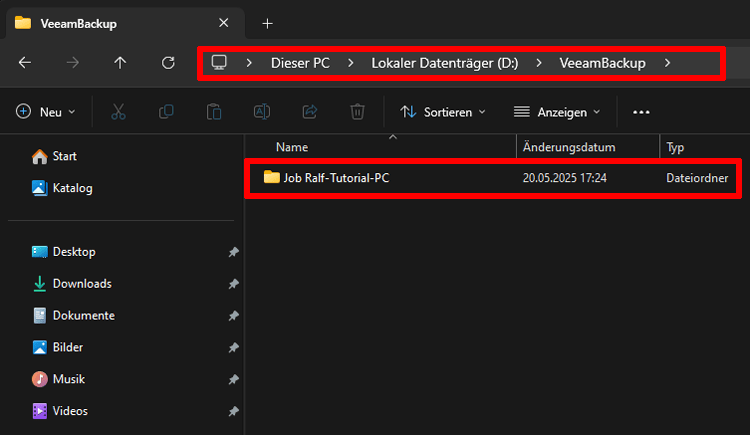Image resolution: width=750 pixels, height=435 pixels.
Task: Click the Dateiordner type cell
Action: click(697, 178)
